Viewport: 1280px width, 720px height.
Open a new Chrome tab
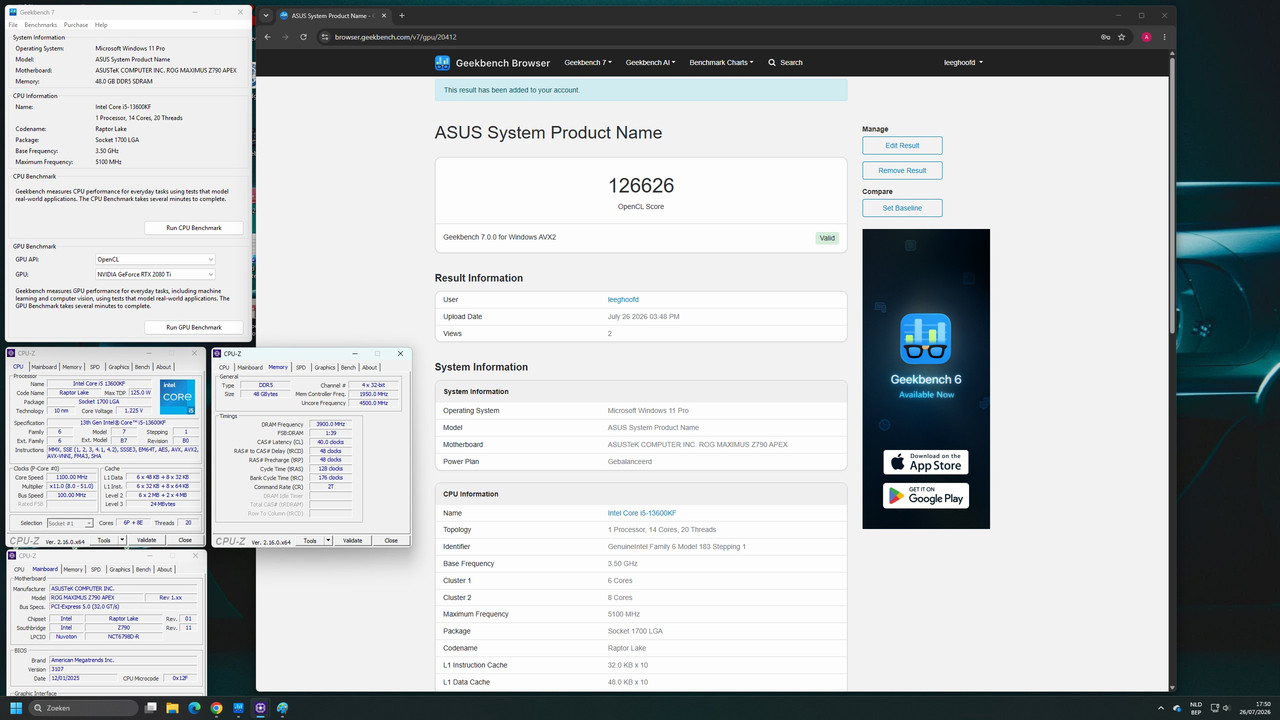402,16
